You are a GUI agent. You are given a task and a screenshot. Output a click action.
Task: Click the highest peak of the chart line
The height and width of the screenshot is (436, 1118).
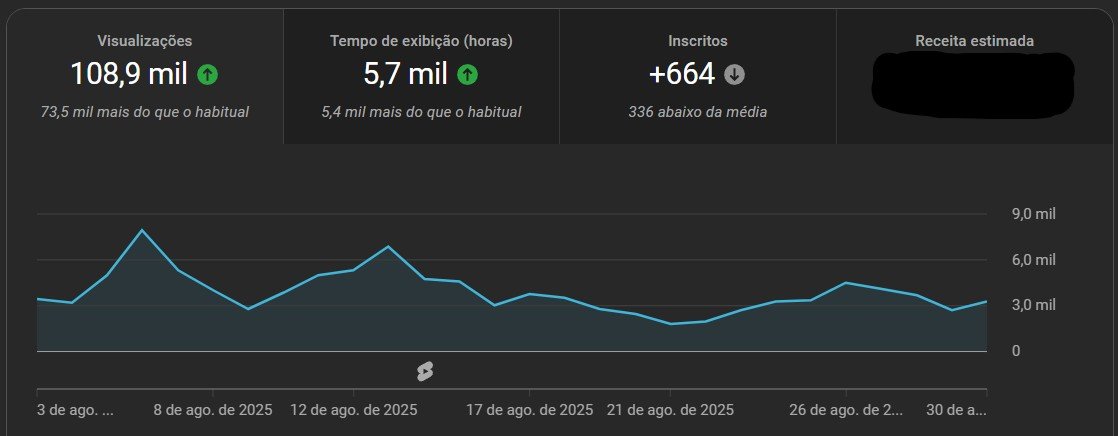pyautogui.click(x=142, y=231)
